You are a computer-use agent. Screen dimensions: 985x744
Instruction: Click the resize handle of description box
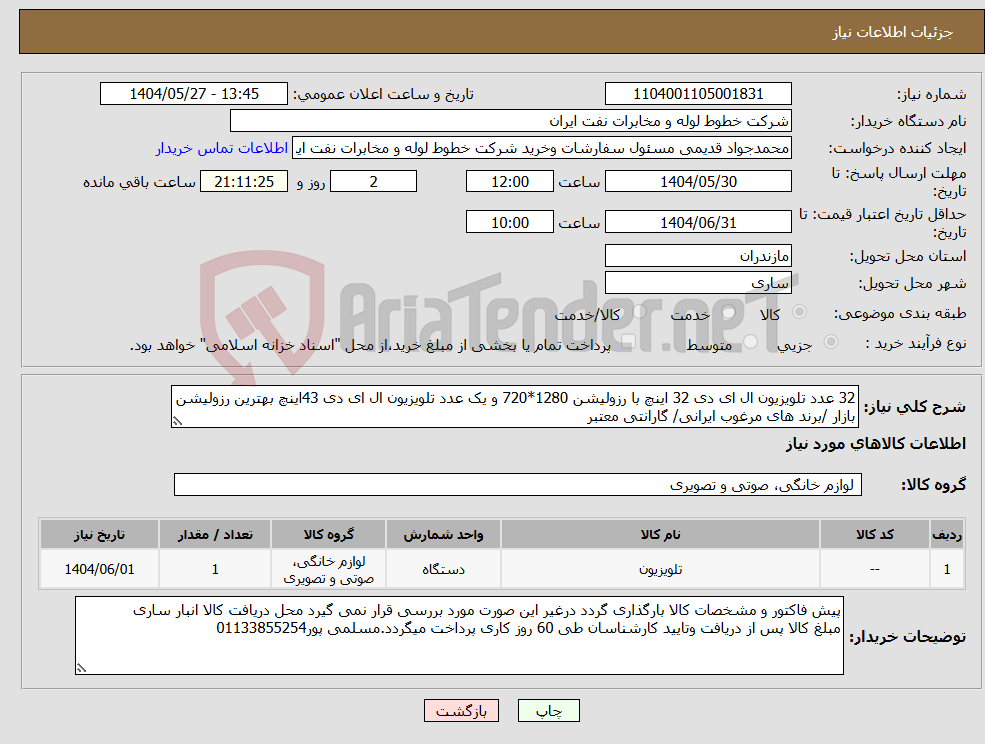click(177, 422)
